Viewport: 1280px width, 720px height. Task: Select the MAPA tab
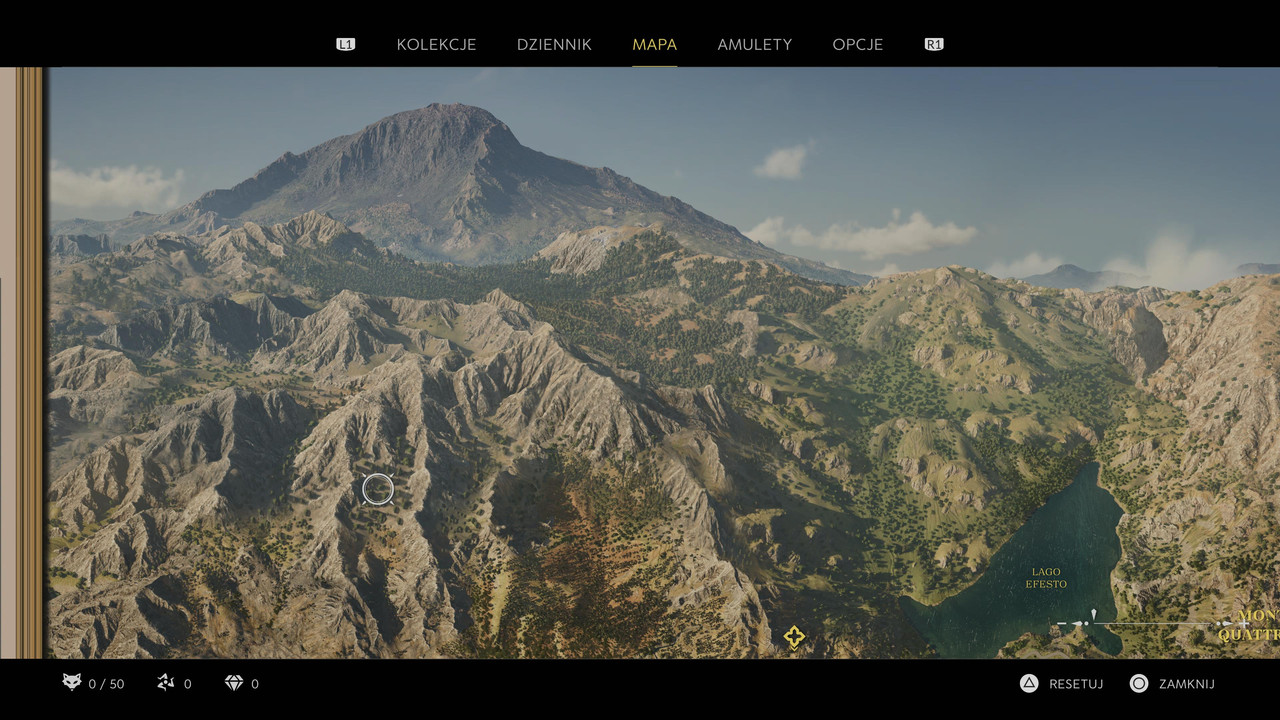654,44
